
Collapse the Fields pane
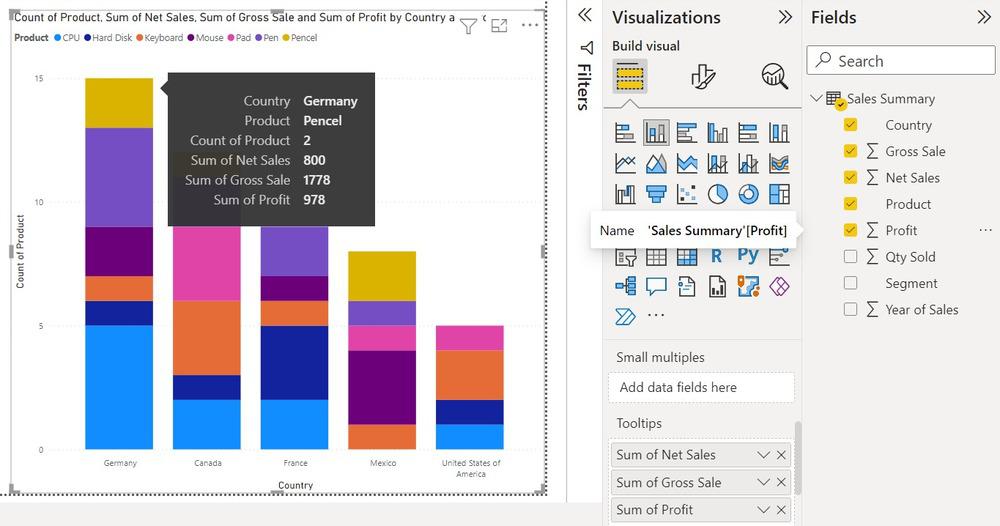click(x=984, y=17)
